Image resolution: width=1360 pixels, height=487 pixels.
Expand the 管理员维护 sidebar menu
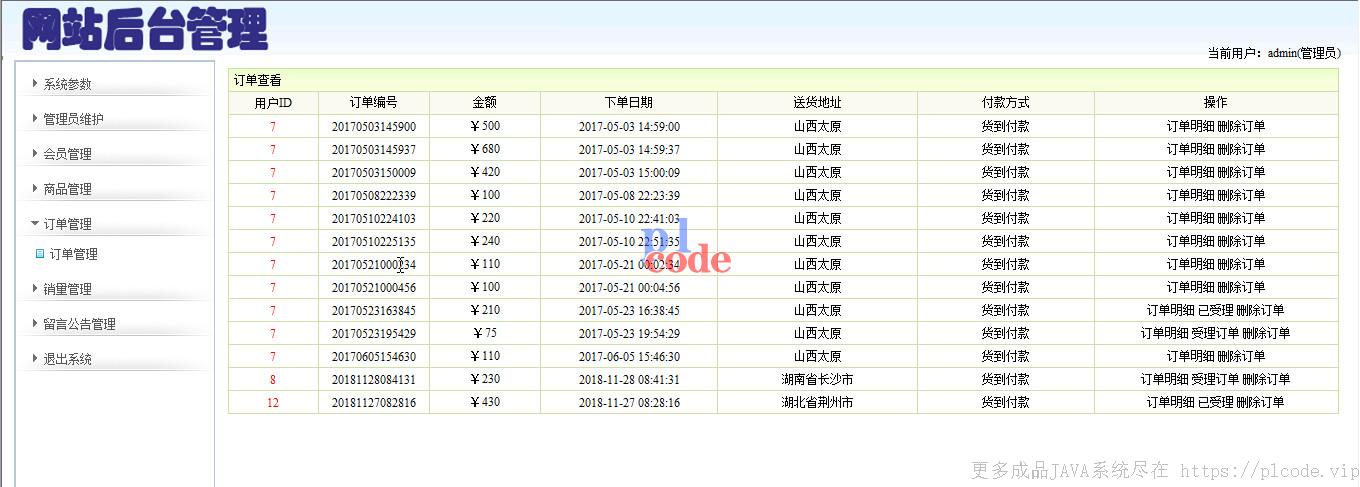click(73, 119)
